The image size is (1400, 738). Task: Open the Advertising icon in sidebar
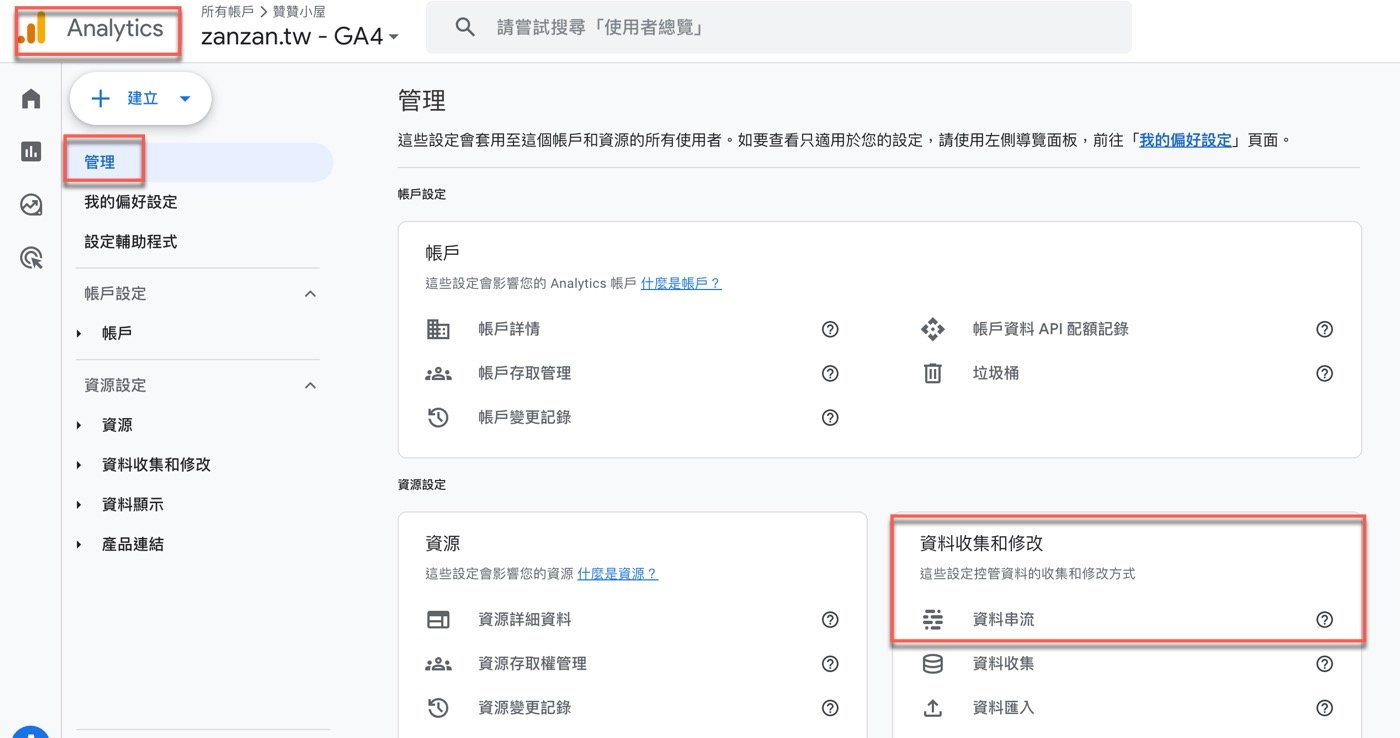click(x=31, y=258)
